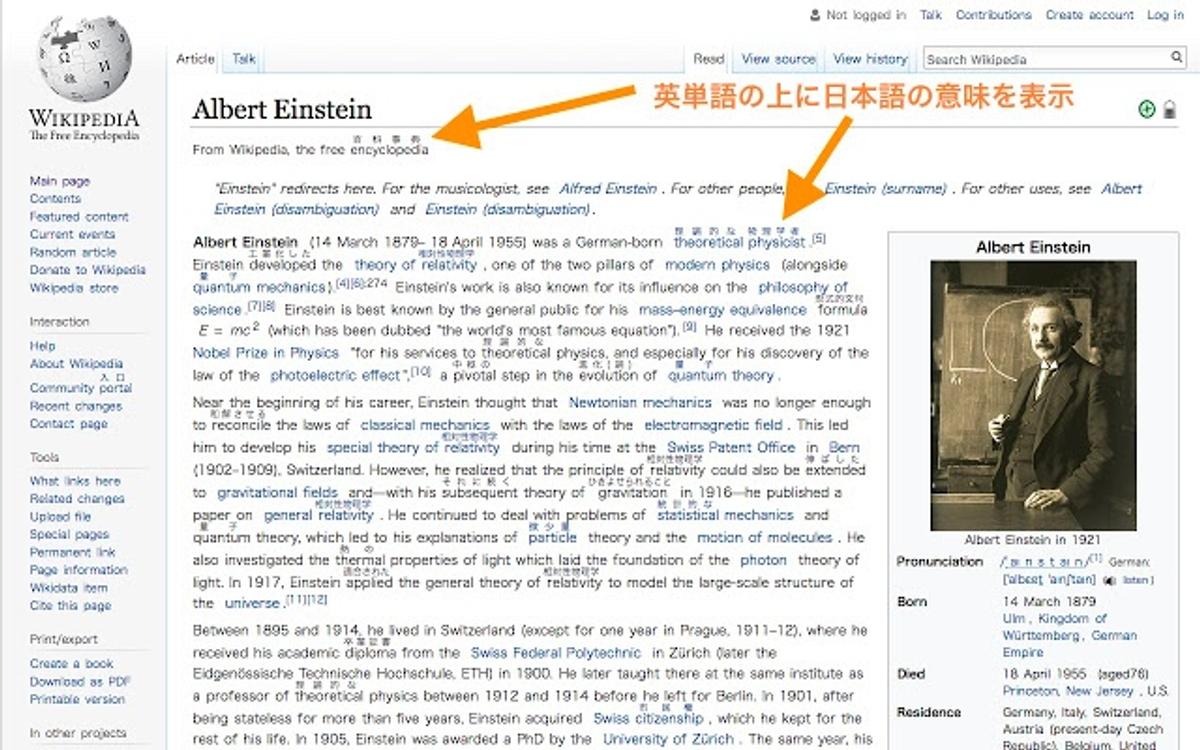This screenshot has width=1200, height=750.
Task: Open the modern physics link
Action: [717, 265]
